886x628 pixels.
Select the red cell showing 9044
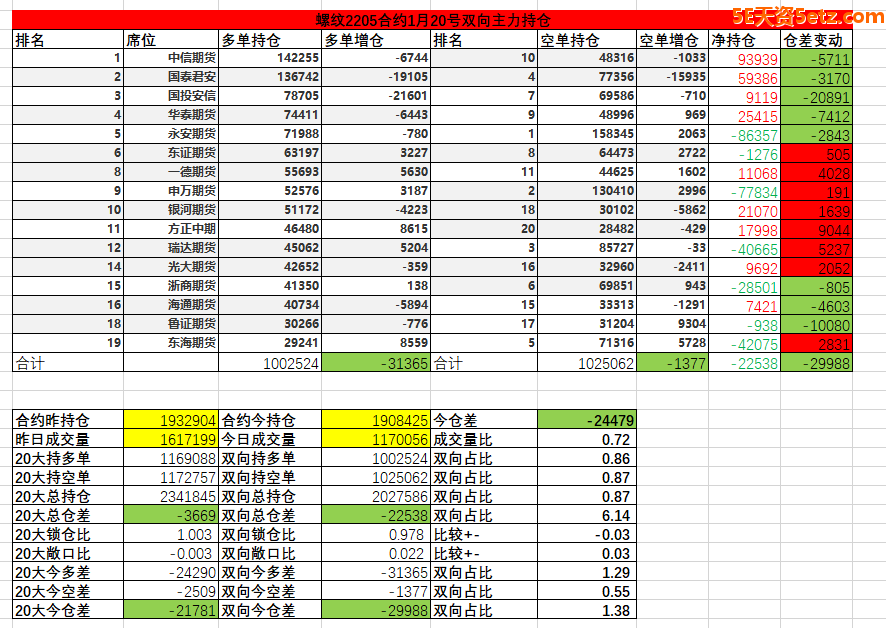[x=817, y=230]
